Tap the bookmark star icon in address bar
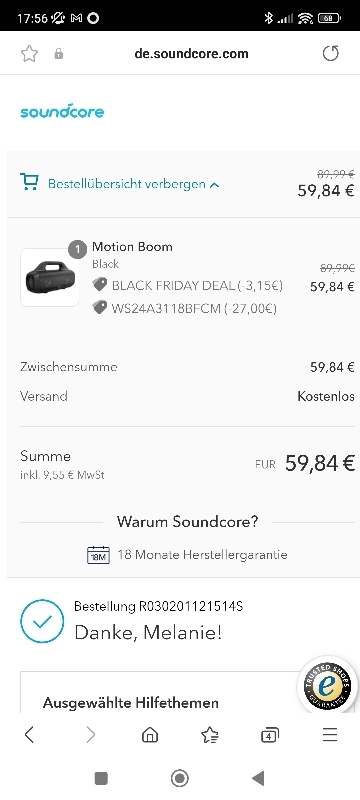Image resolution: width=360 pixels, height=800 pixels. [29, 54]
